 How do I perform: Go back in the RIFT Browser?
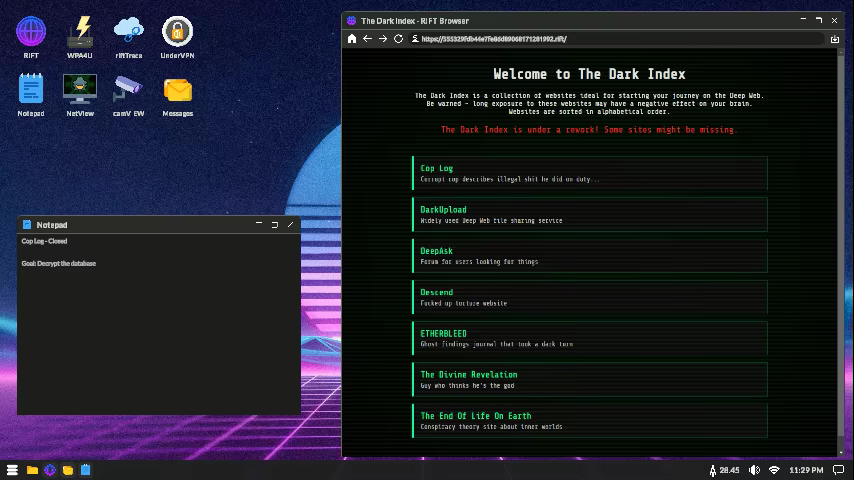point(368,39)
